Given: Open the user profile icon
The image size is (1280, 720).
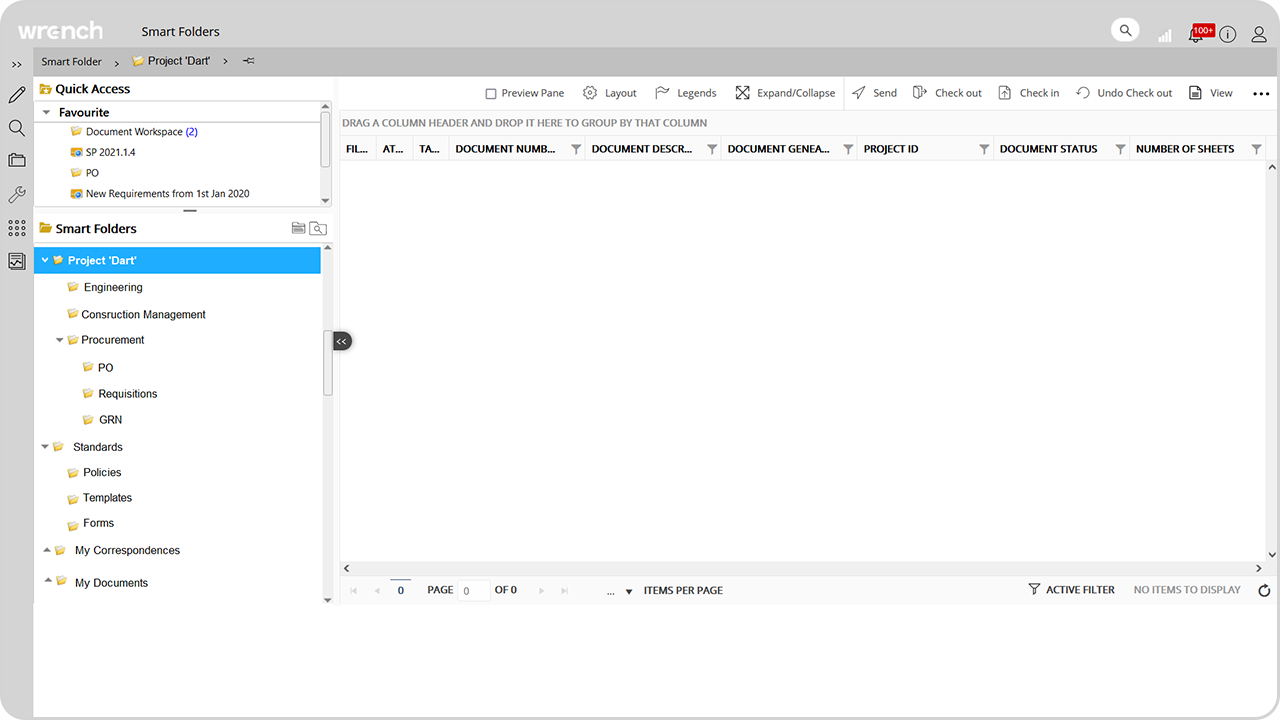Looking at the screenshot, I should [1259, 35].
